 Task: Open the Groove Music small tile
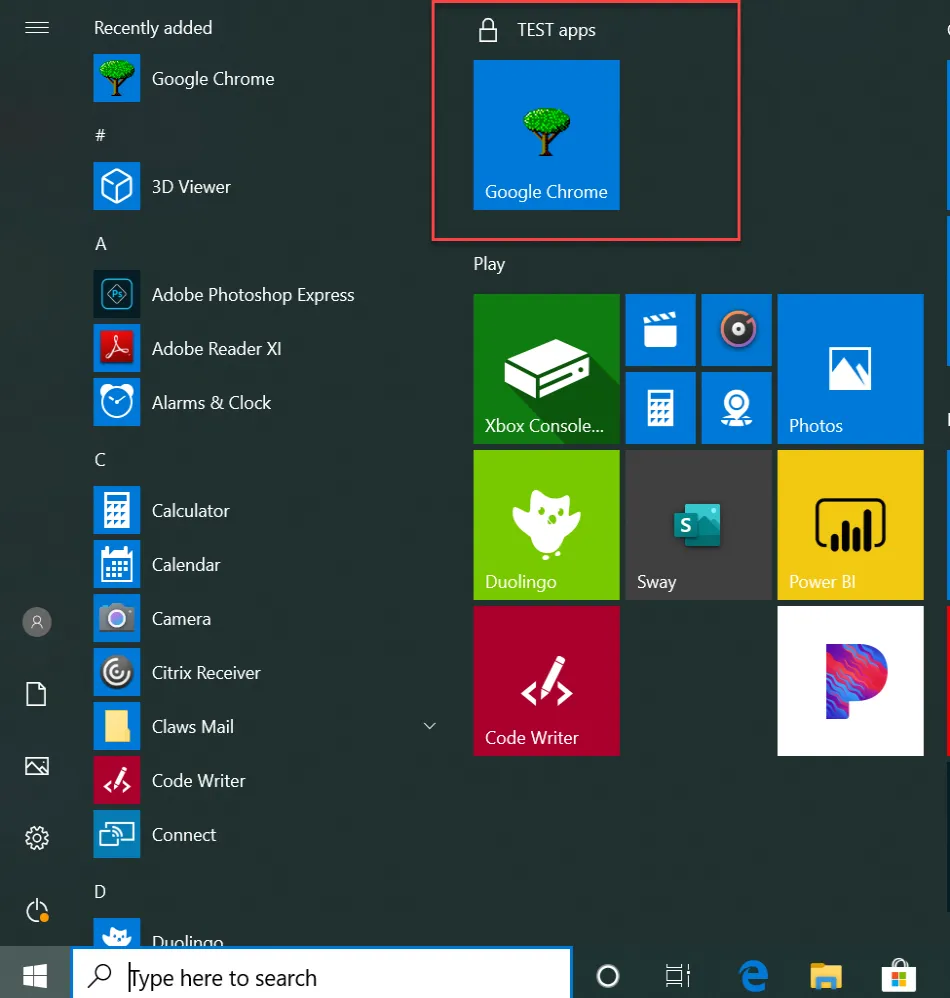tap(737, 330)
